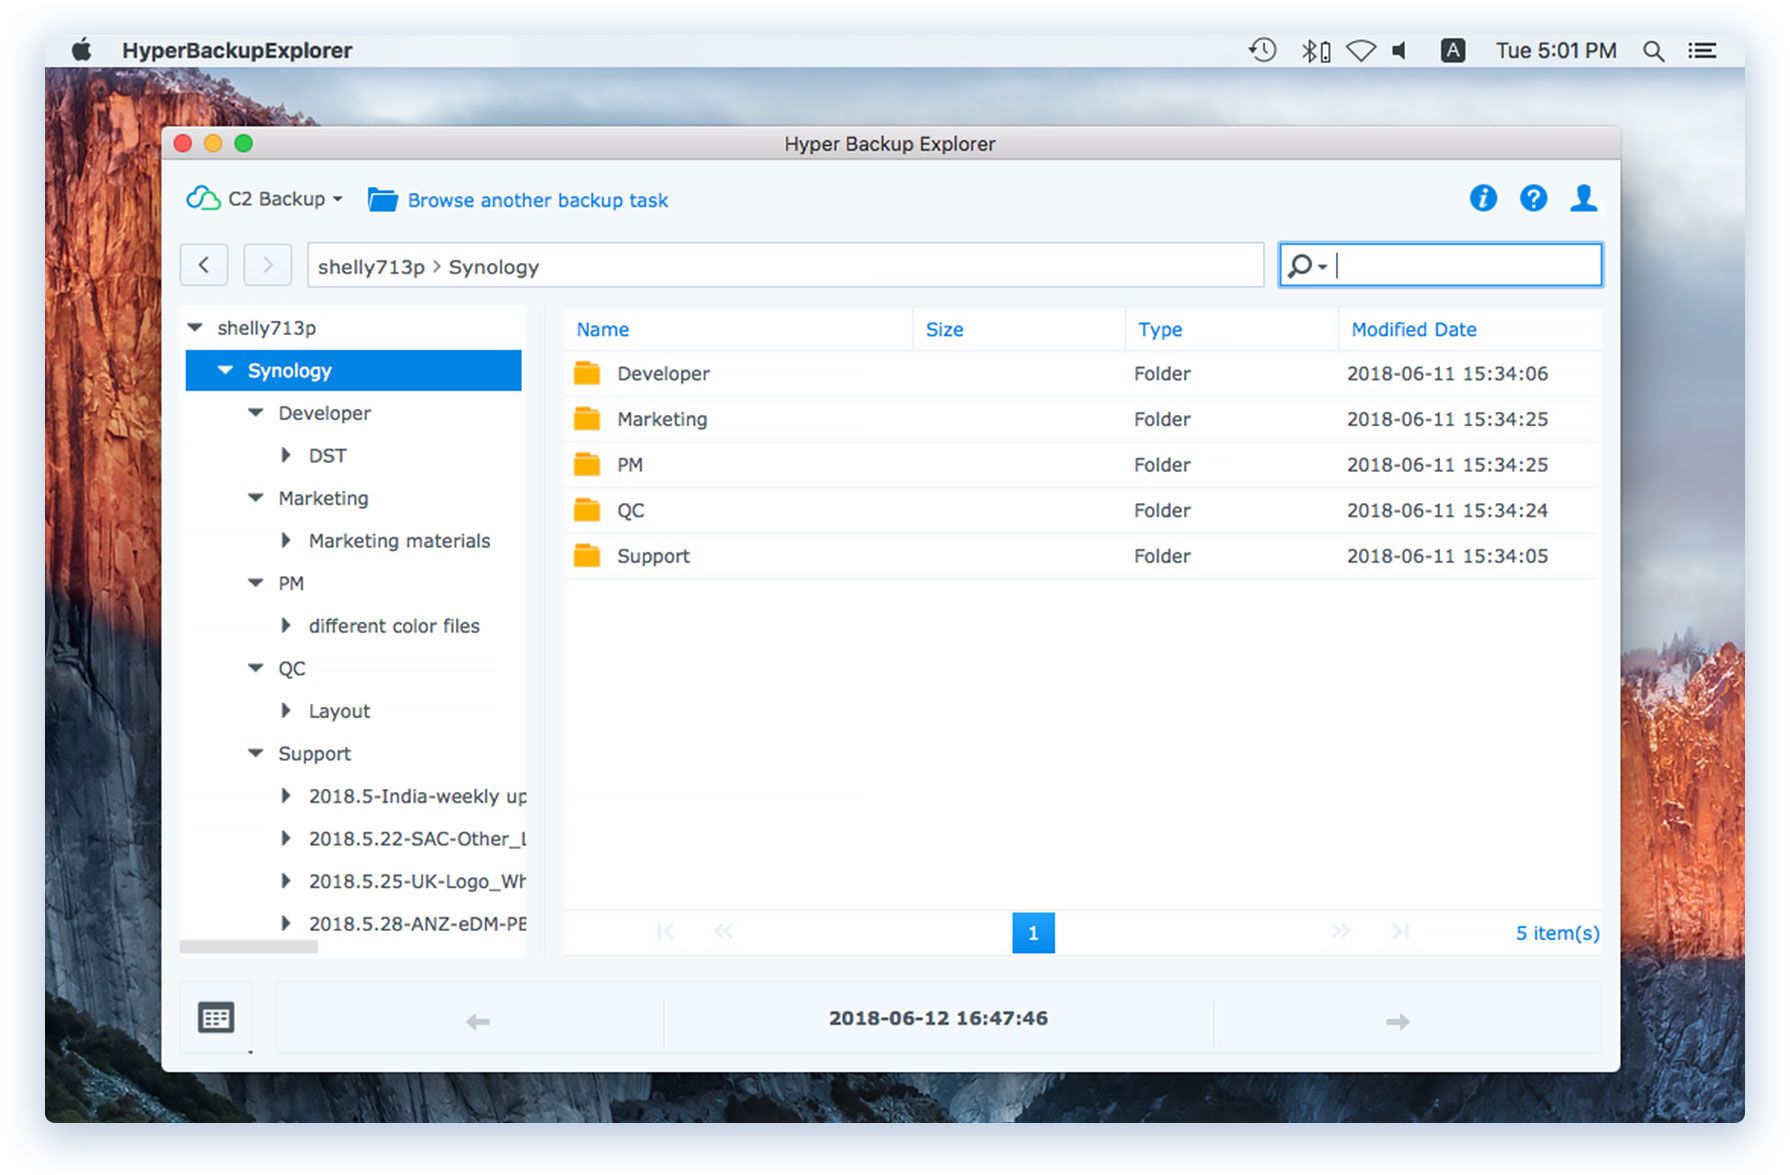Click the tree panel horizontal scrollbar
1790x1175 pixels.
[249, 946]
